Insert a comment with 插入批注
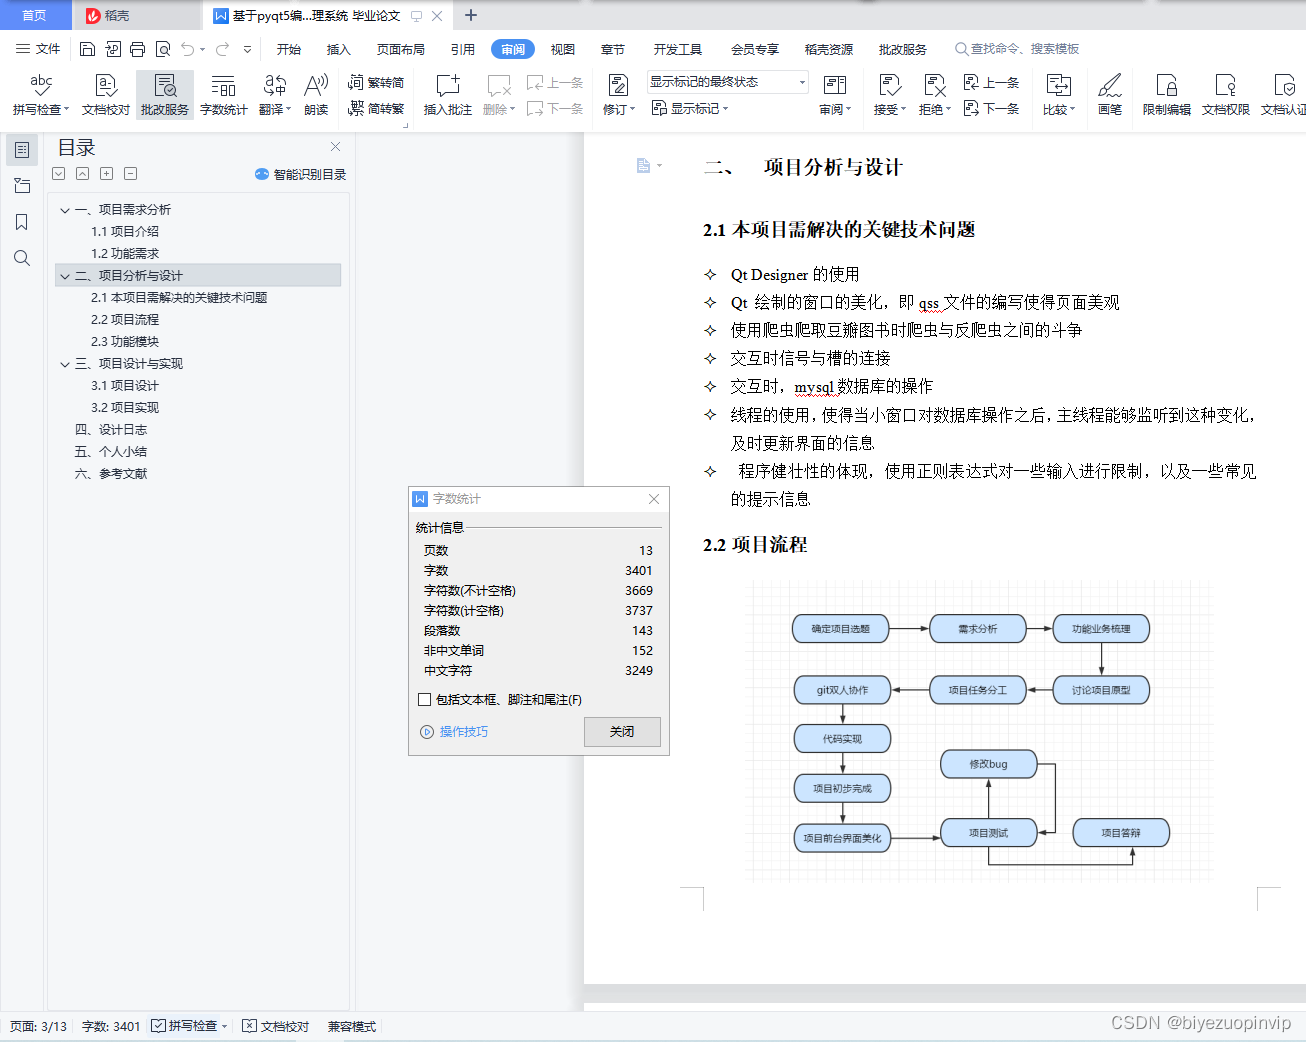 446,95
